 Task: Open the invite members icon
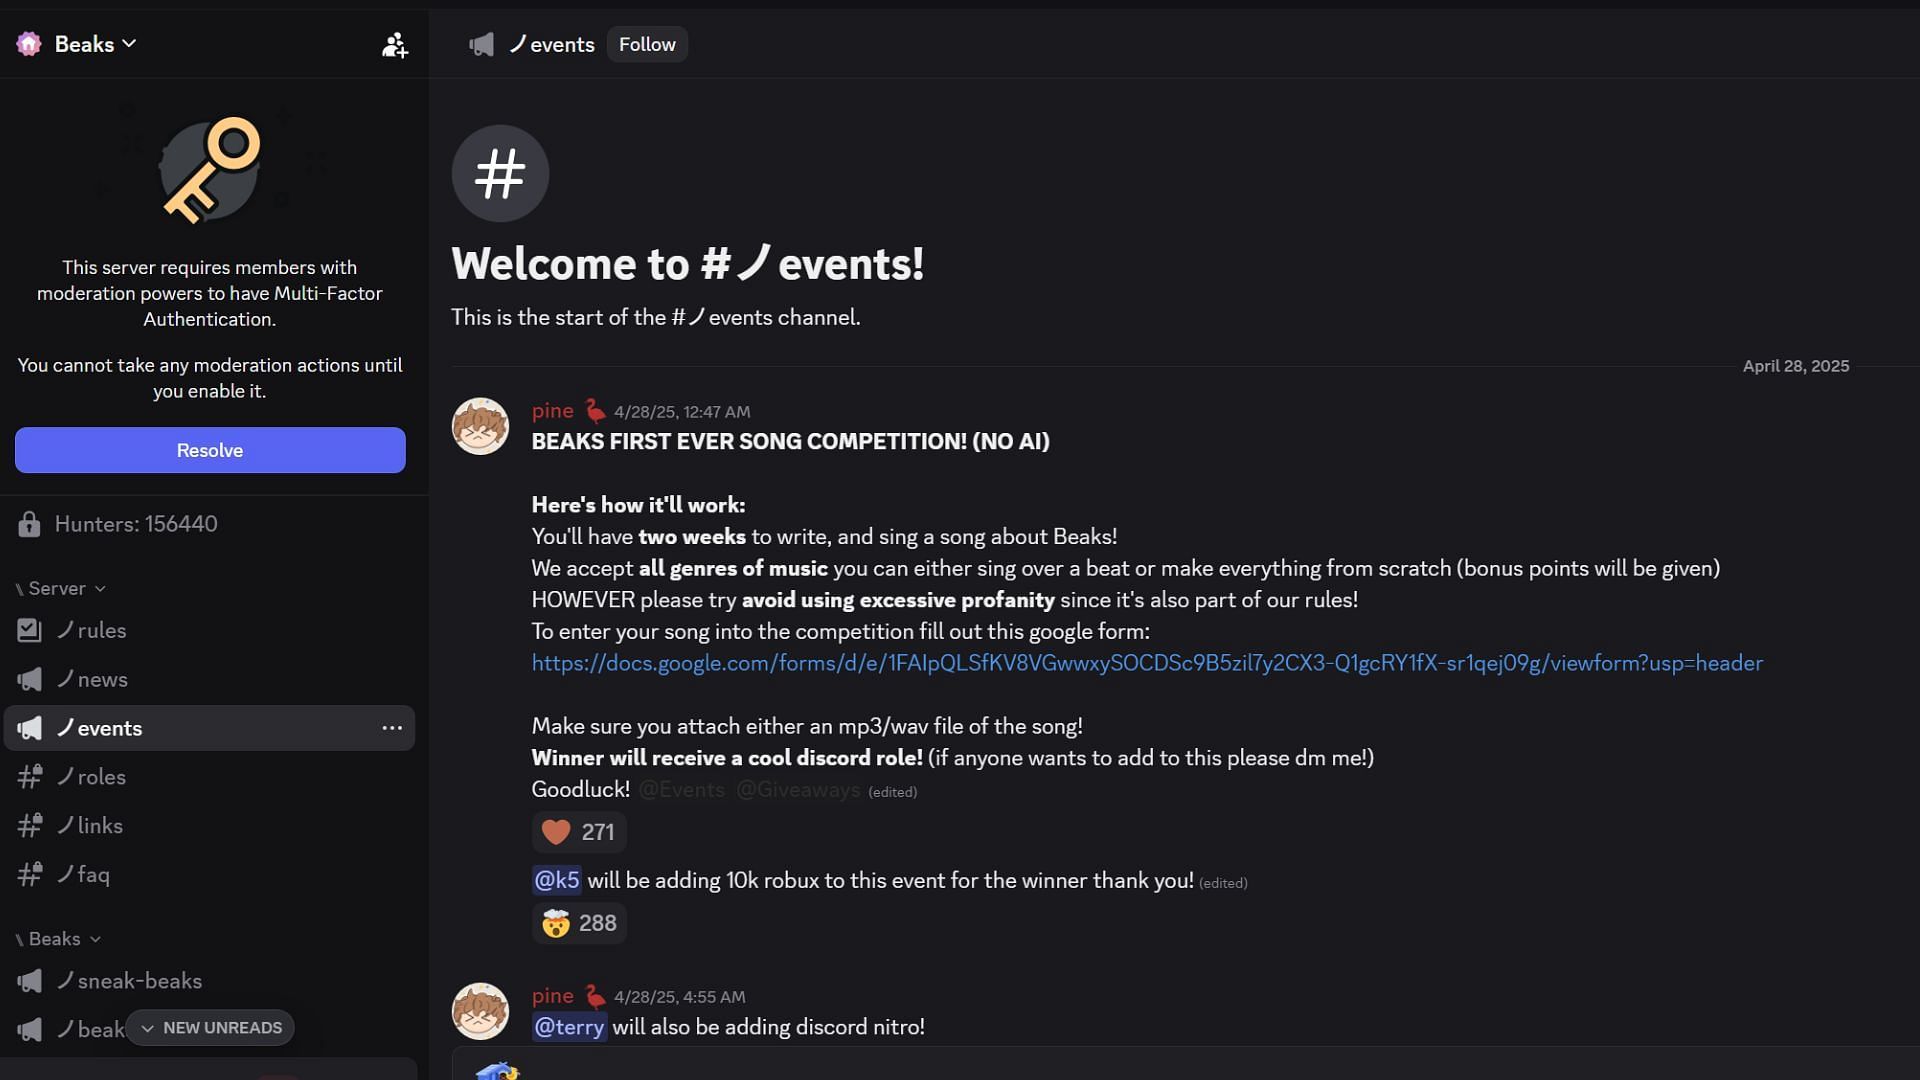point(395,45)
